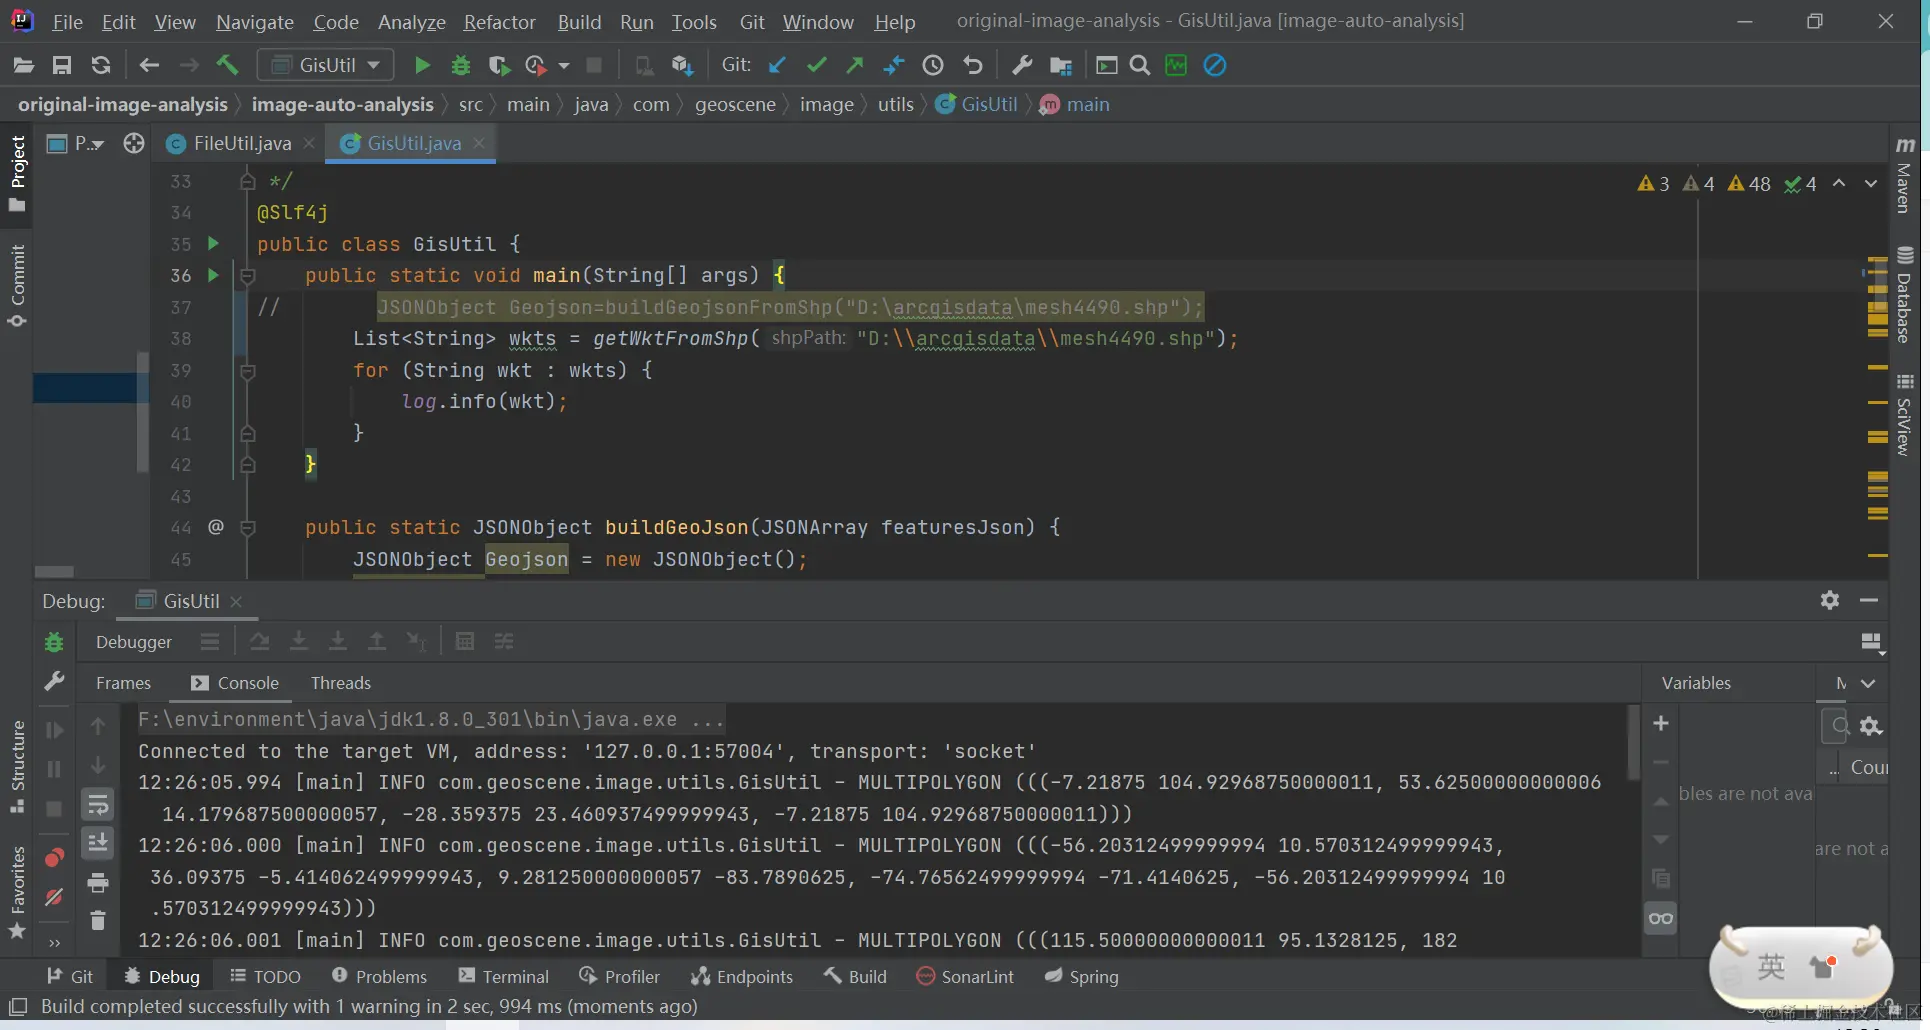This screenshot has width=1930, height=1030.
Task: Toggle Favorites tool window on left sidebar
Action: coord(17,893)
